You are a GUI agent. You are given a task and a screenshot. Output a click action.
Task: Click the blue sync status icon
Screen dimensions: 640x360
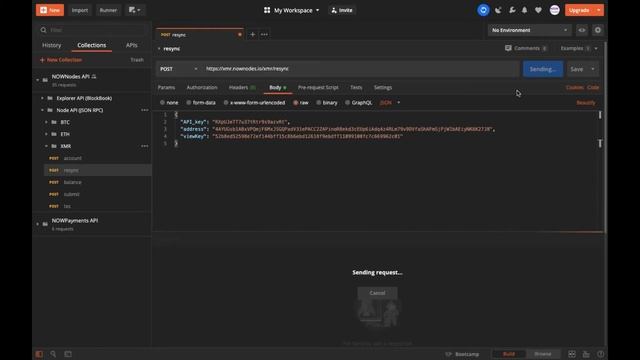(483, 10)
